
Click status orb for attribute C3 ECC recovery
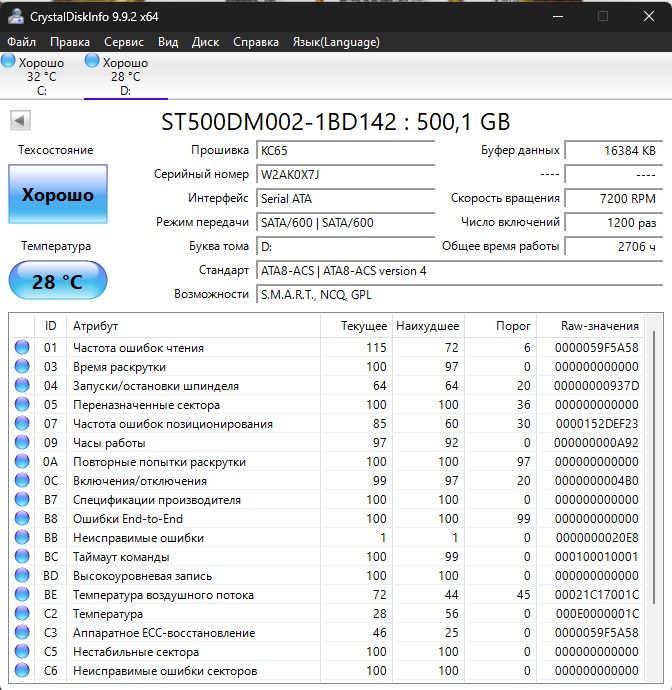[x=22, y=632]
